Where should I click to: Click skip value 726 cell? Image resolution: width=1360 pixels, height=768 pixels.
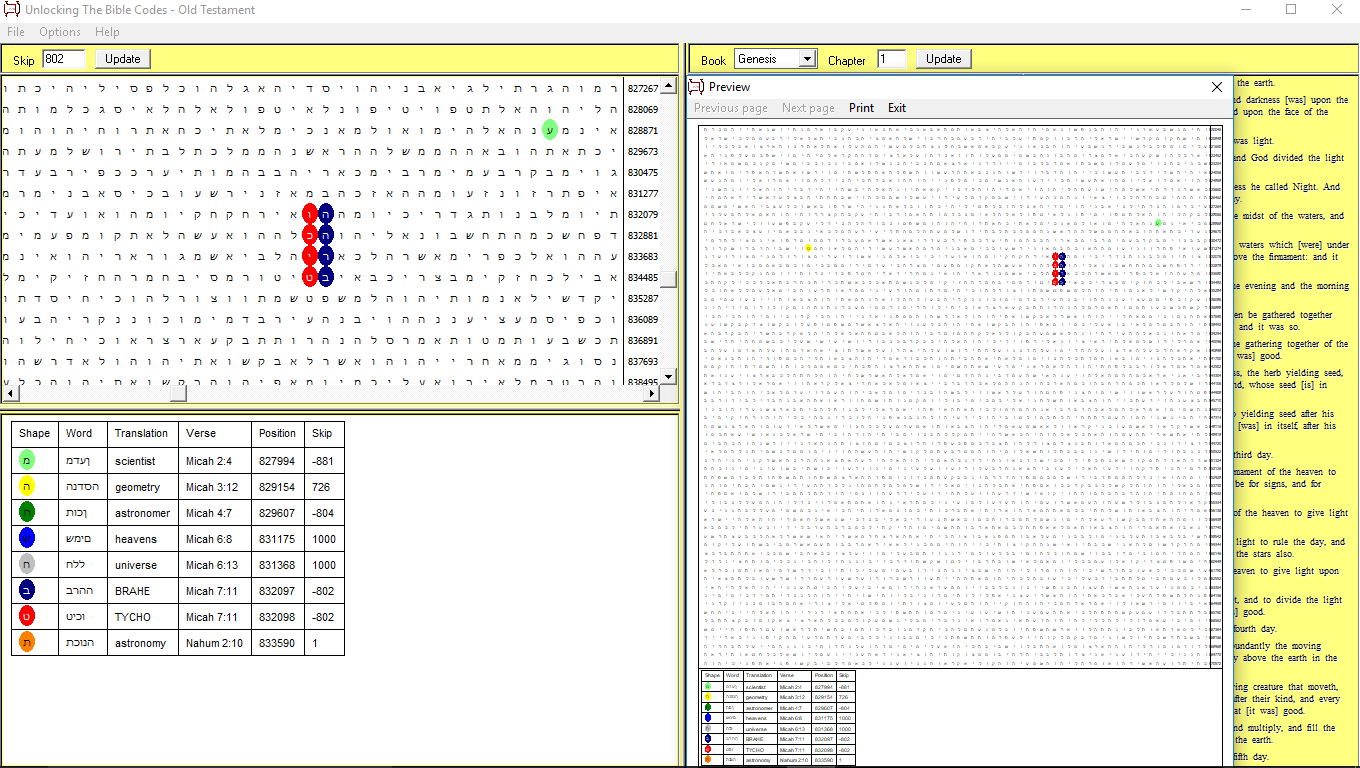(x=325, y=487)
